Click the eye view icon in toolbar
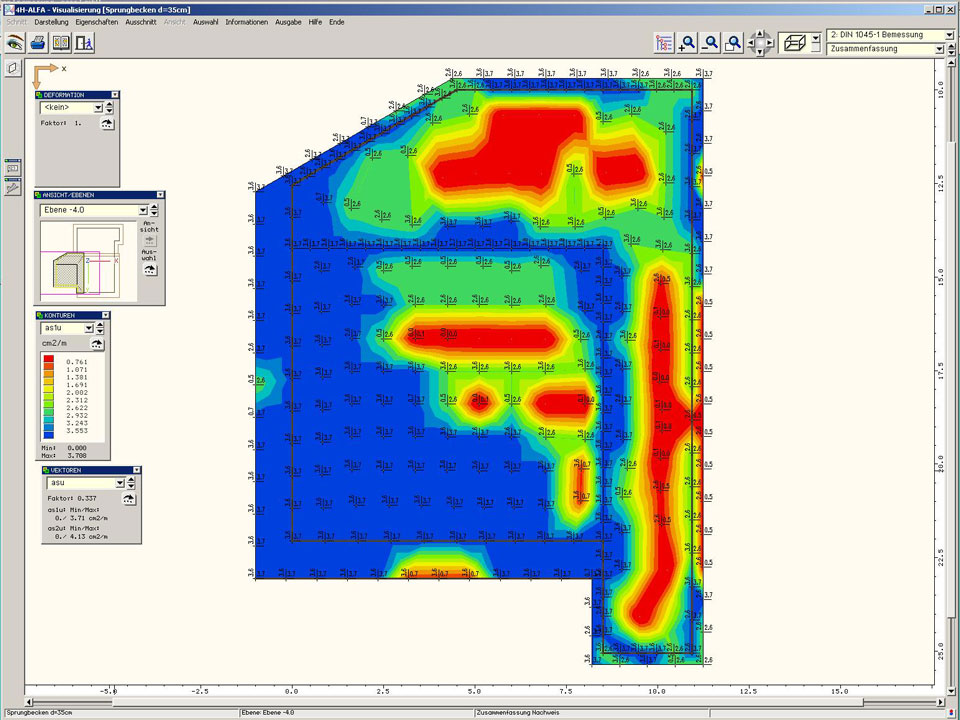Screen dimensions: 960x720 (15, 43)
